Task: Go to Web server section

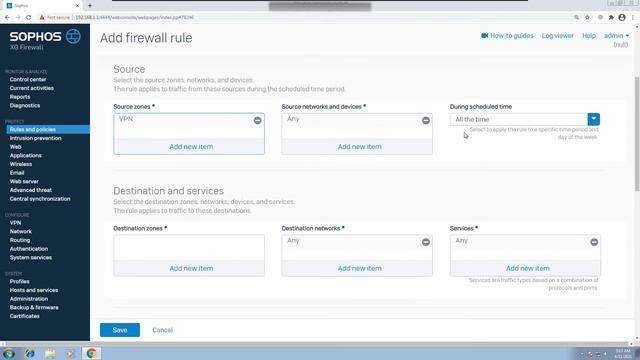Action: pyautogui.click(x=24, y=181)
